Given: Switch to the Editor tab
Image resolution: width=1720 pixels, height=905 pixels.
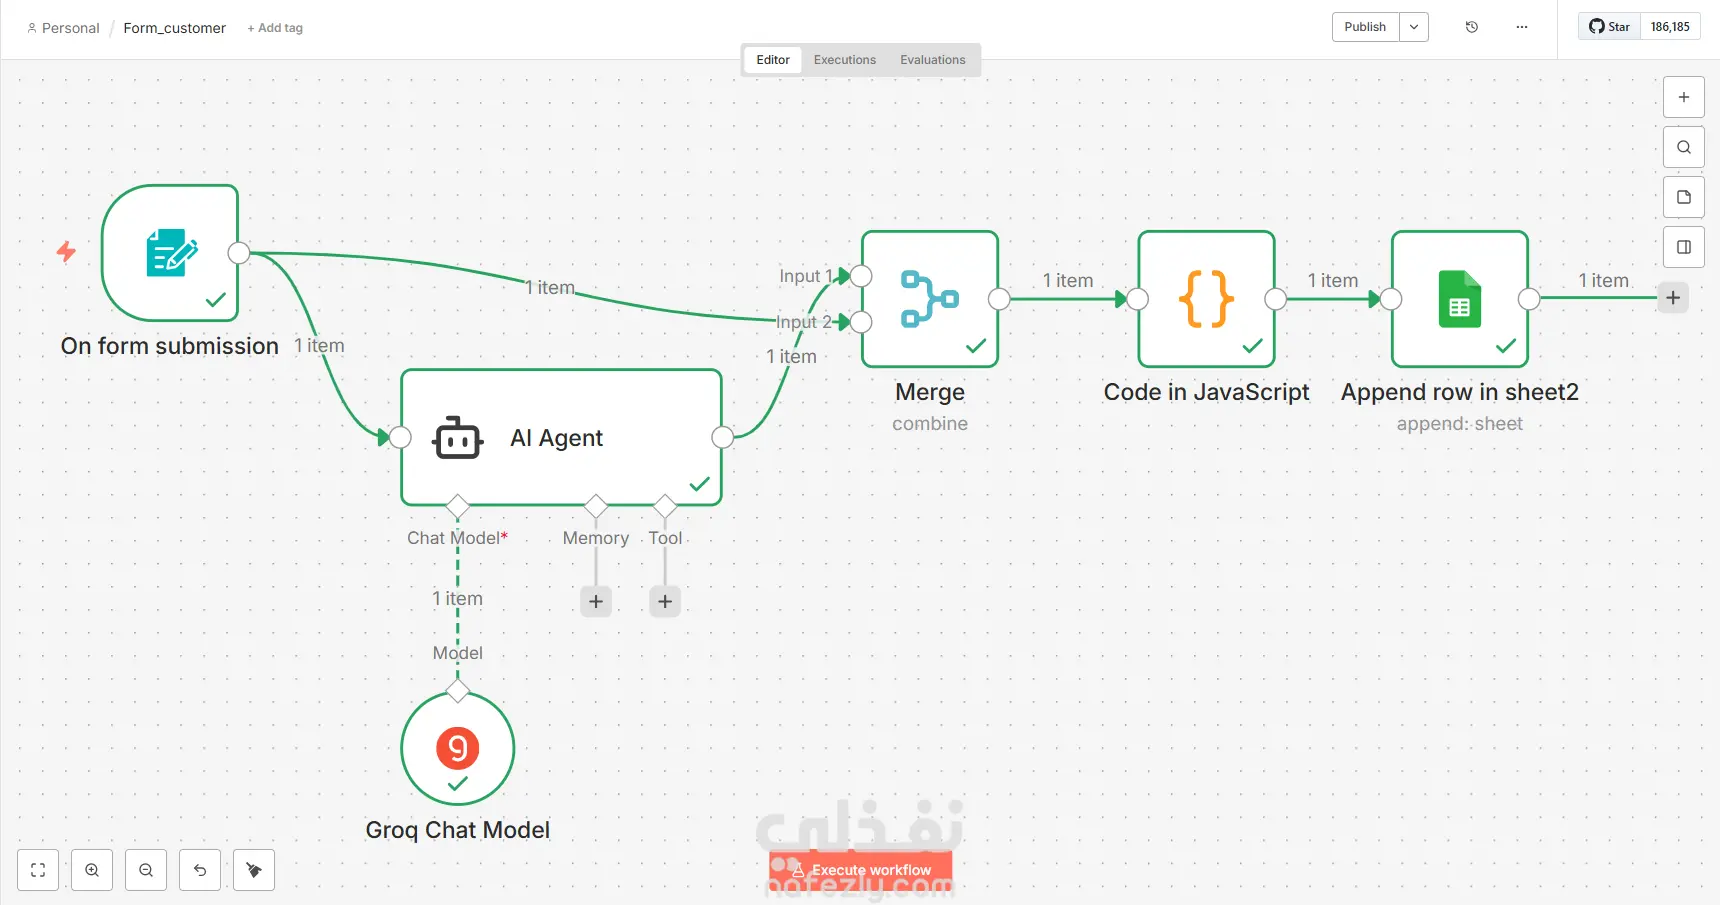Looking at the screenshot, I should click(x=773, y=60).
